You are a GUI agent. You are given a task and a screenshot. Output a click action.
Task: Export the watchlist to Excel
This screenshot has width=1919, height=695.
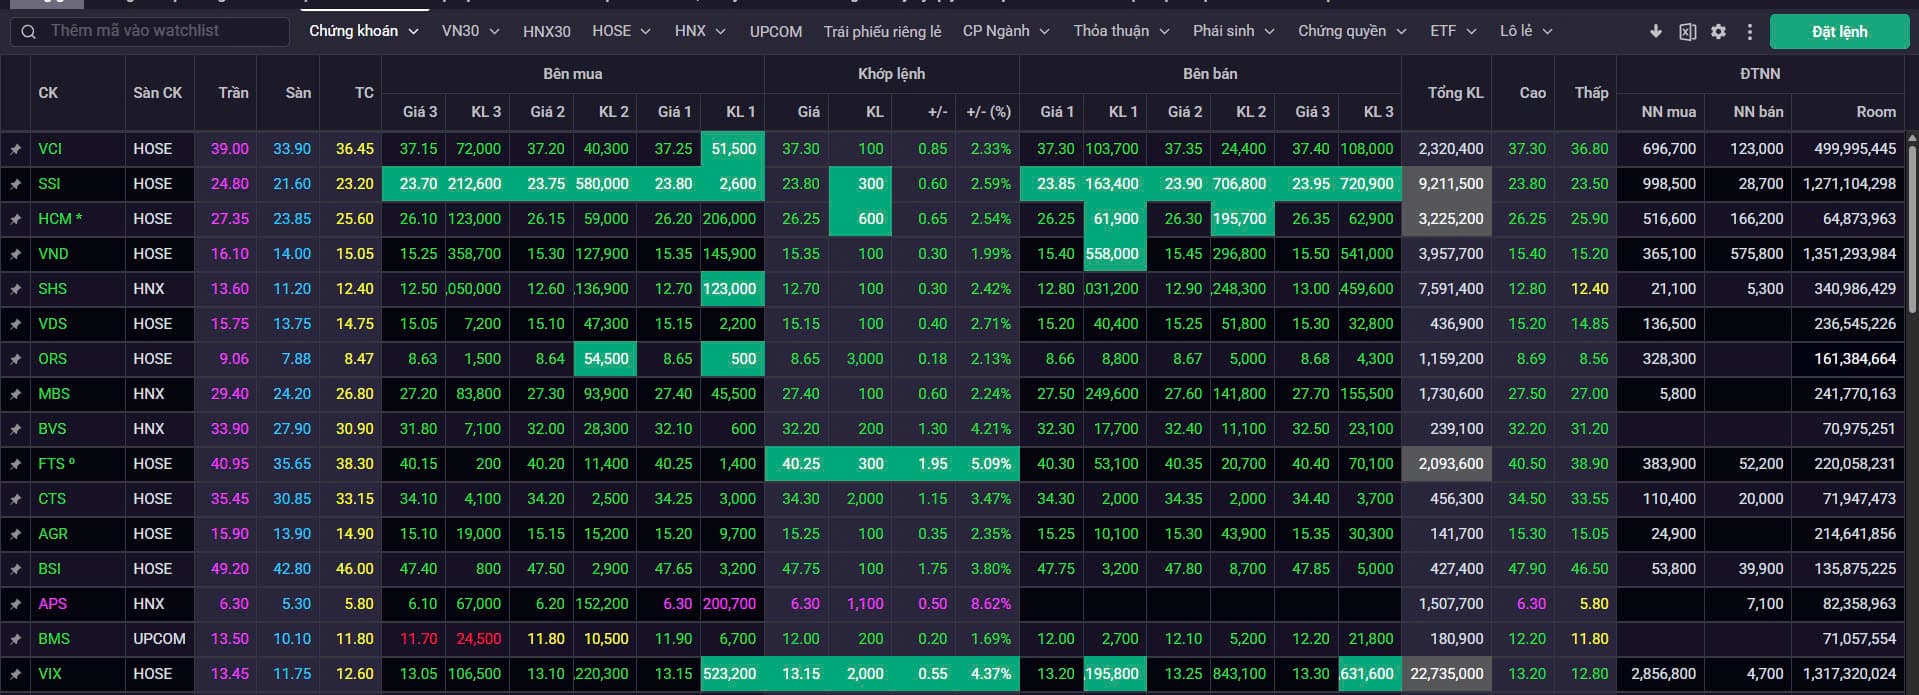1687,31
